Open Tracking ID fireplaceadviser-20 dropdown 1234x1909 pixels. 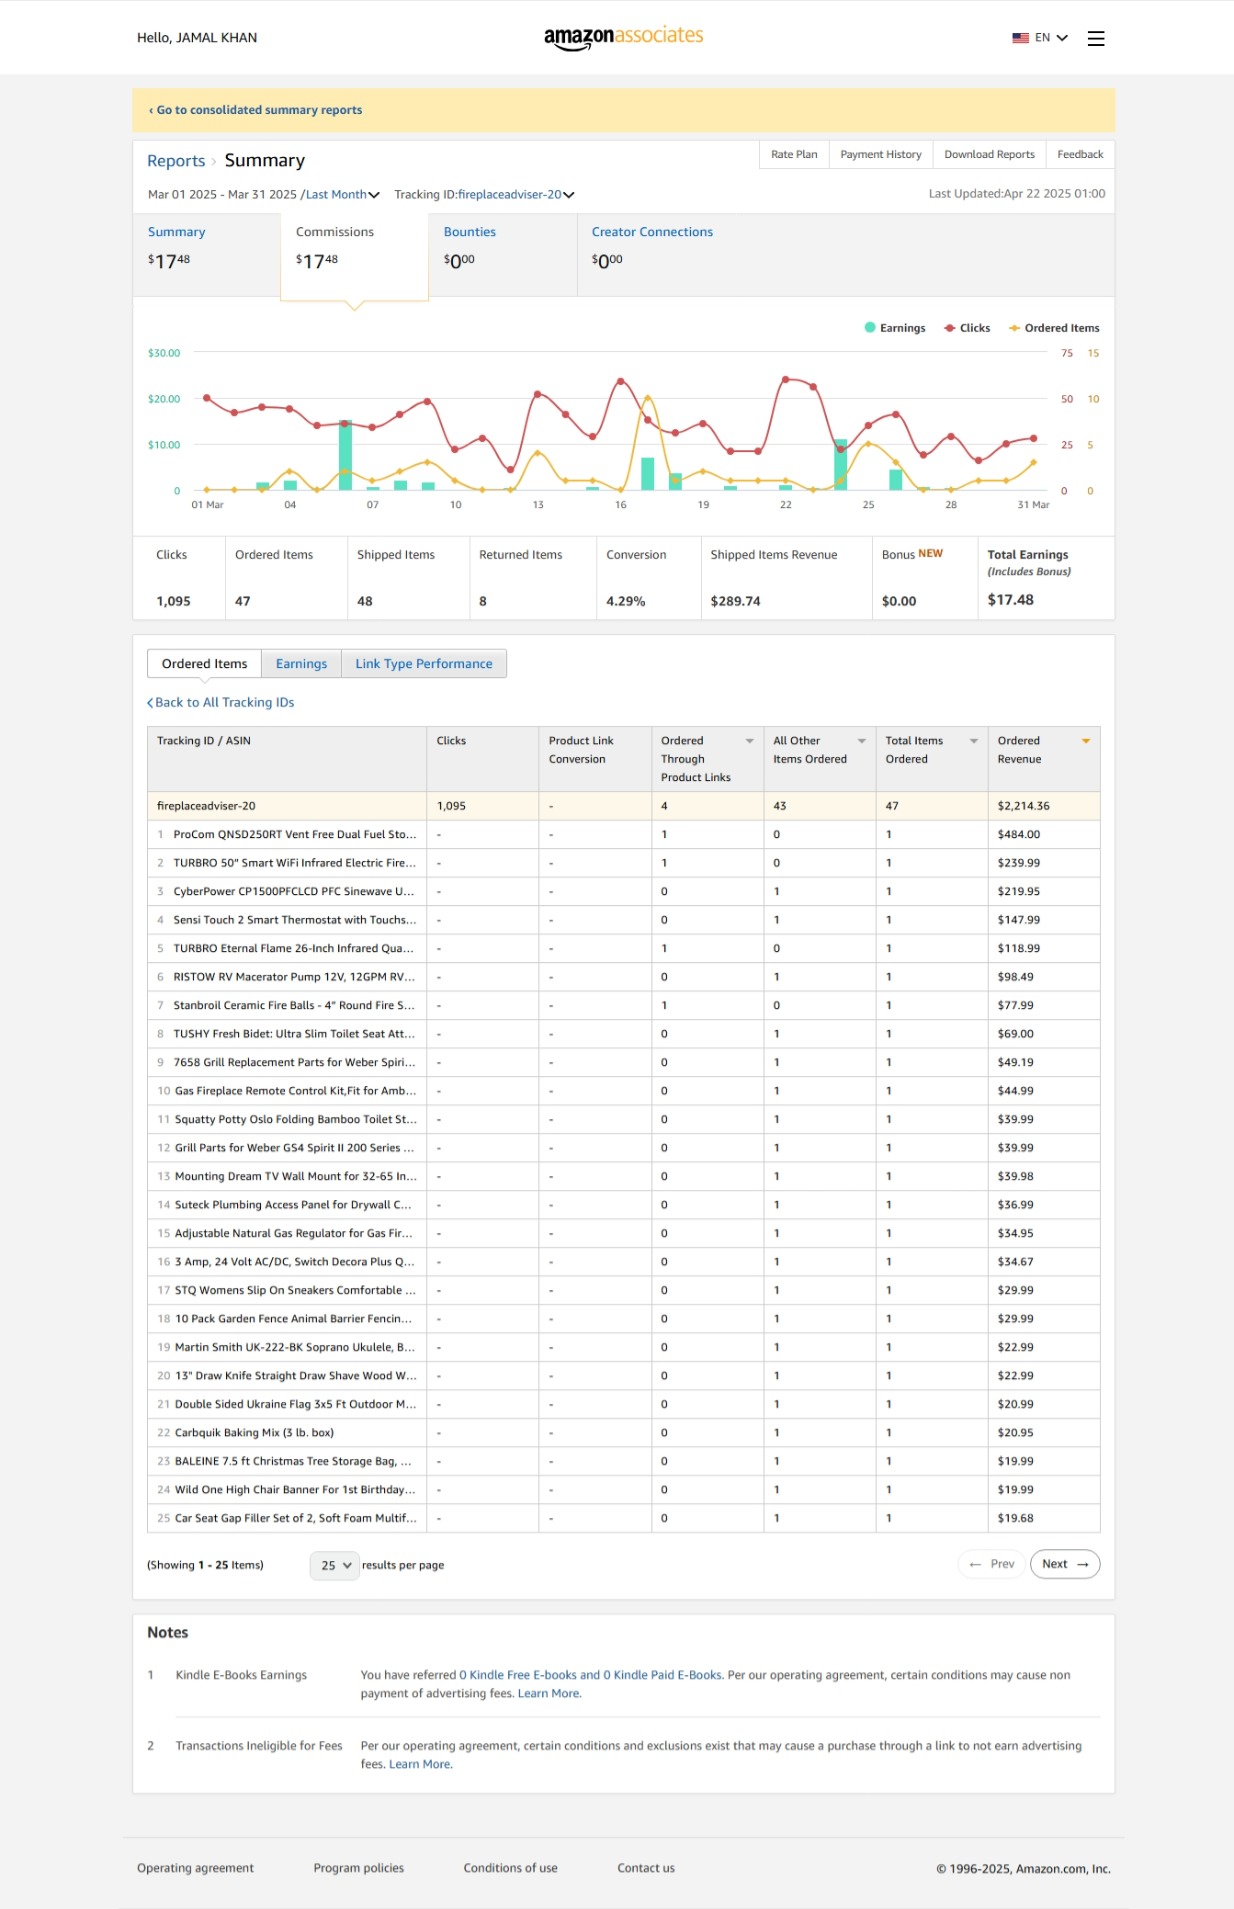[516, 195]
